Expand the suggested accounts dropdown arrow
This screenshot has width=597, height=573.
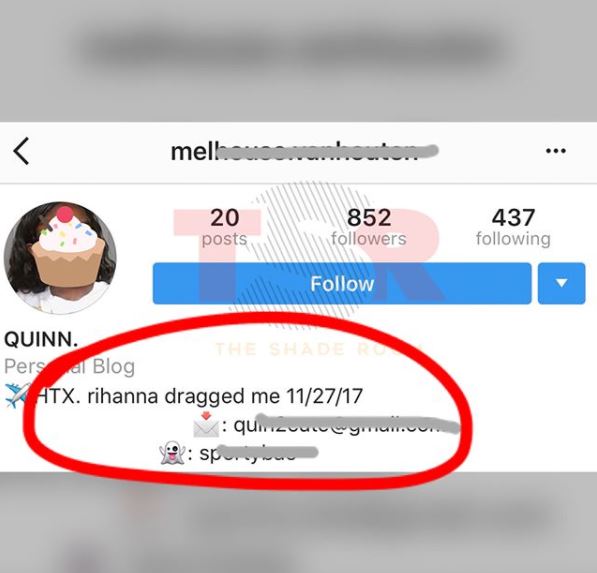562,283
